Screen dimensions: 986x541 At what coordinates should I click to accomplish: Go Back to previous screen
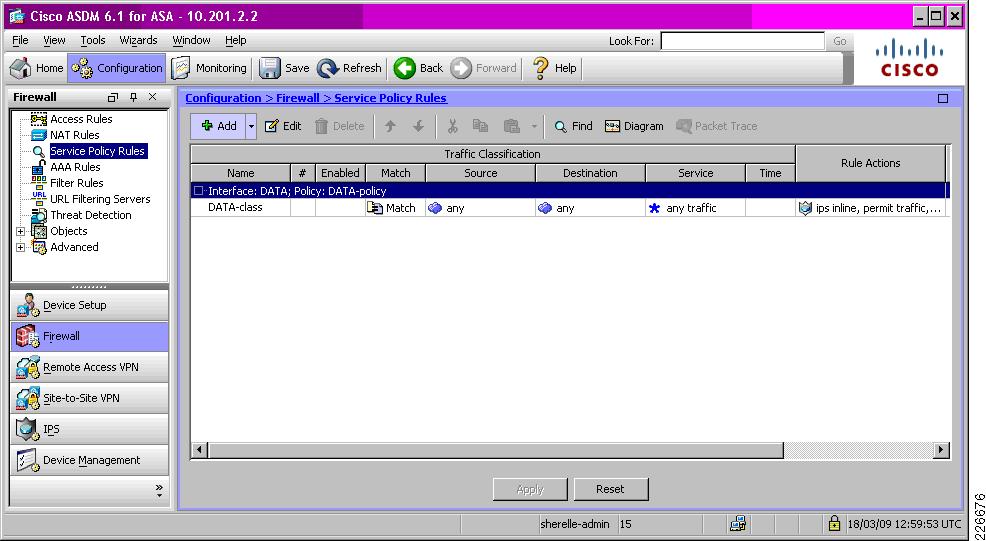point(419,68)
